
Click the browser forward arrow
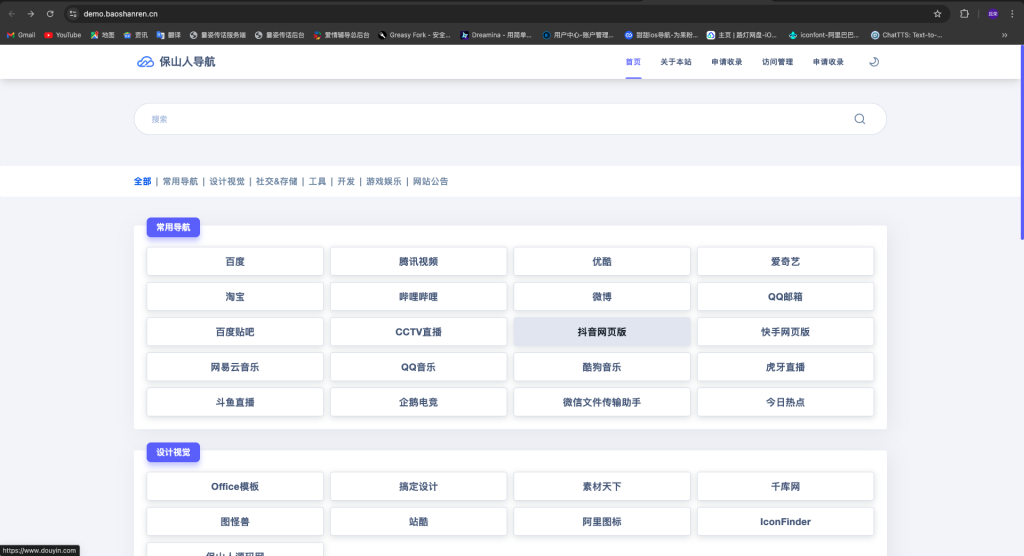31,14
